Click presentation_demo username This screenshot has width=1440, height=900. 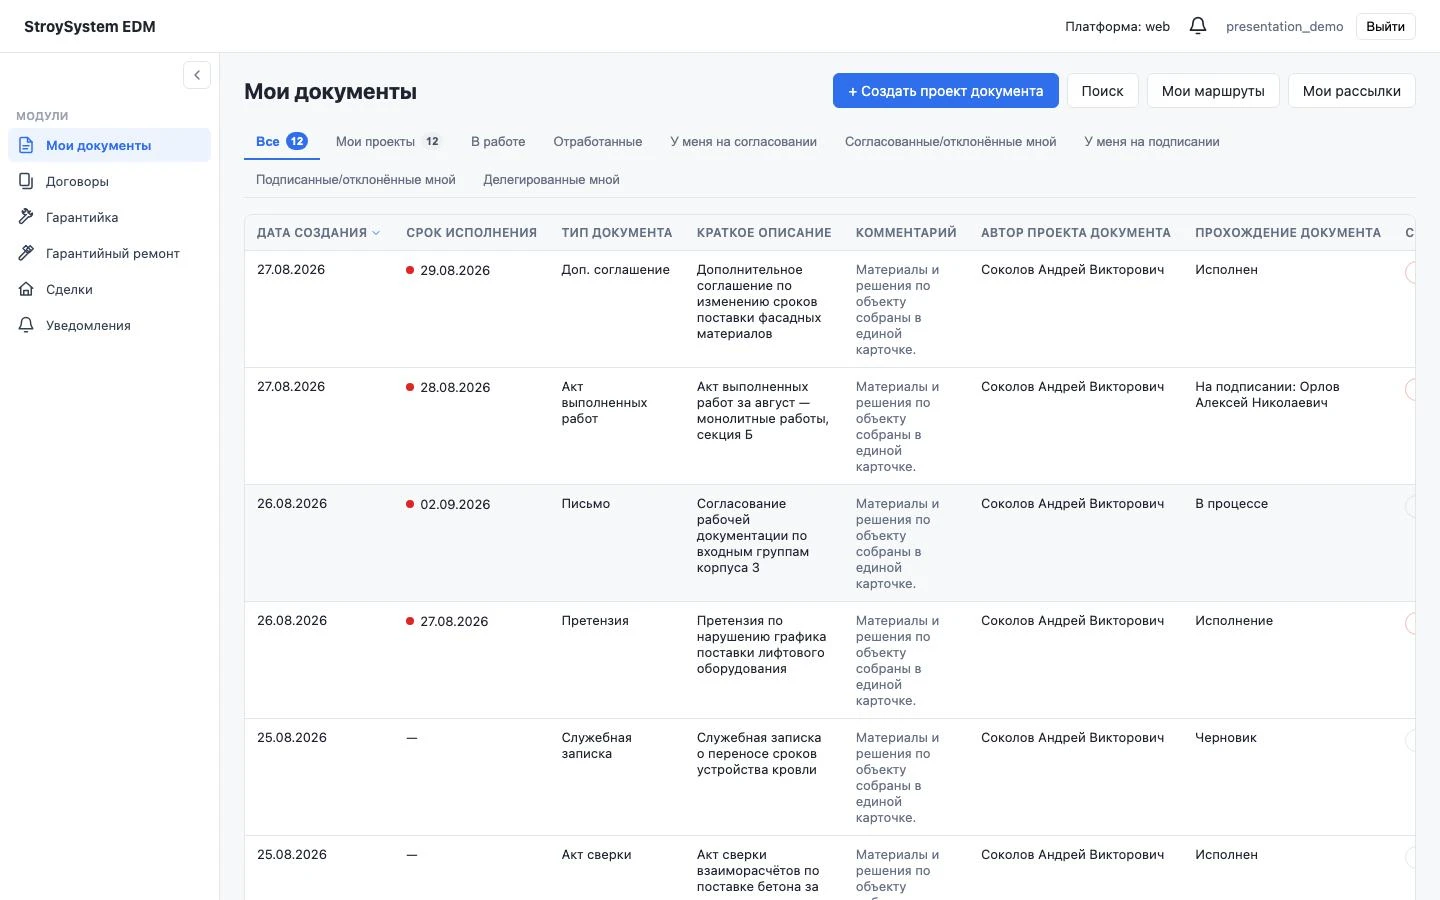tap(1285, 26)
